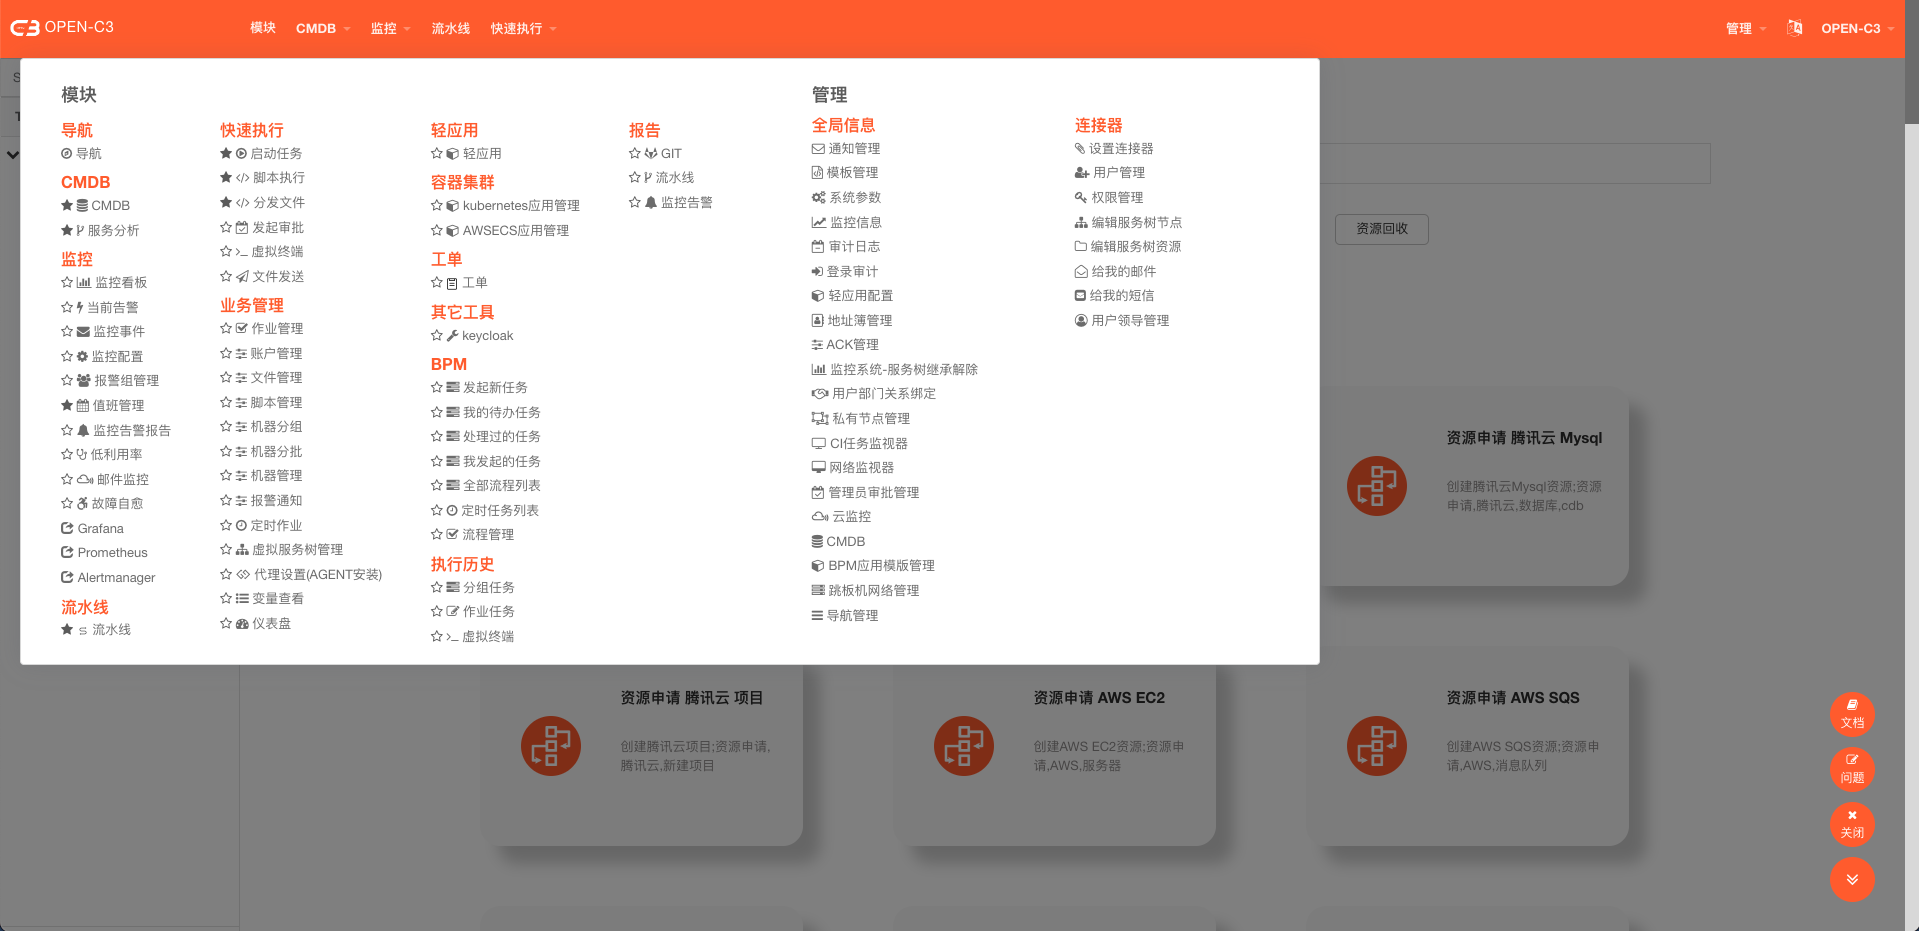The height and width of the screenshot is (931, 1919).
Task: Click the 权限管理 key icon
Action: click(1081, 197)
